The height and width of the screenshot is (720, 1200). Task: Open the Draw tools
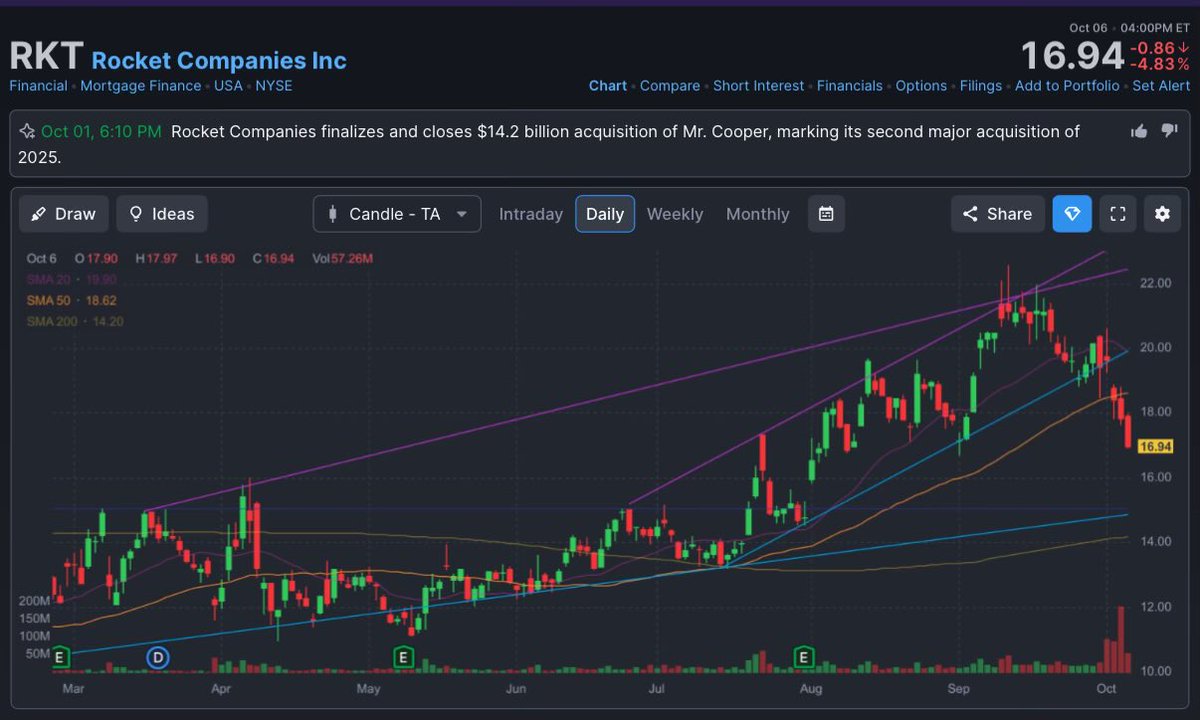[x=64, y=214]
